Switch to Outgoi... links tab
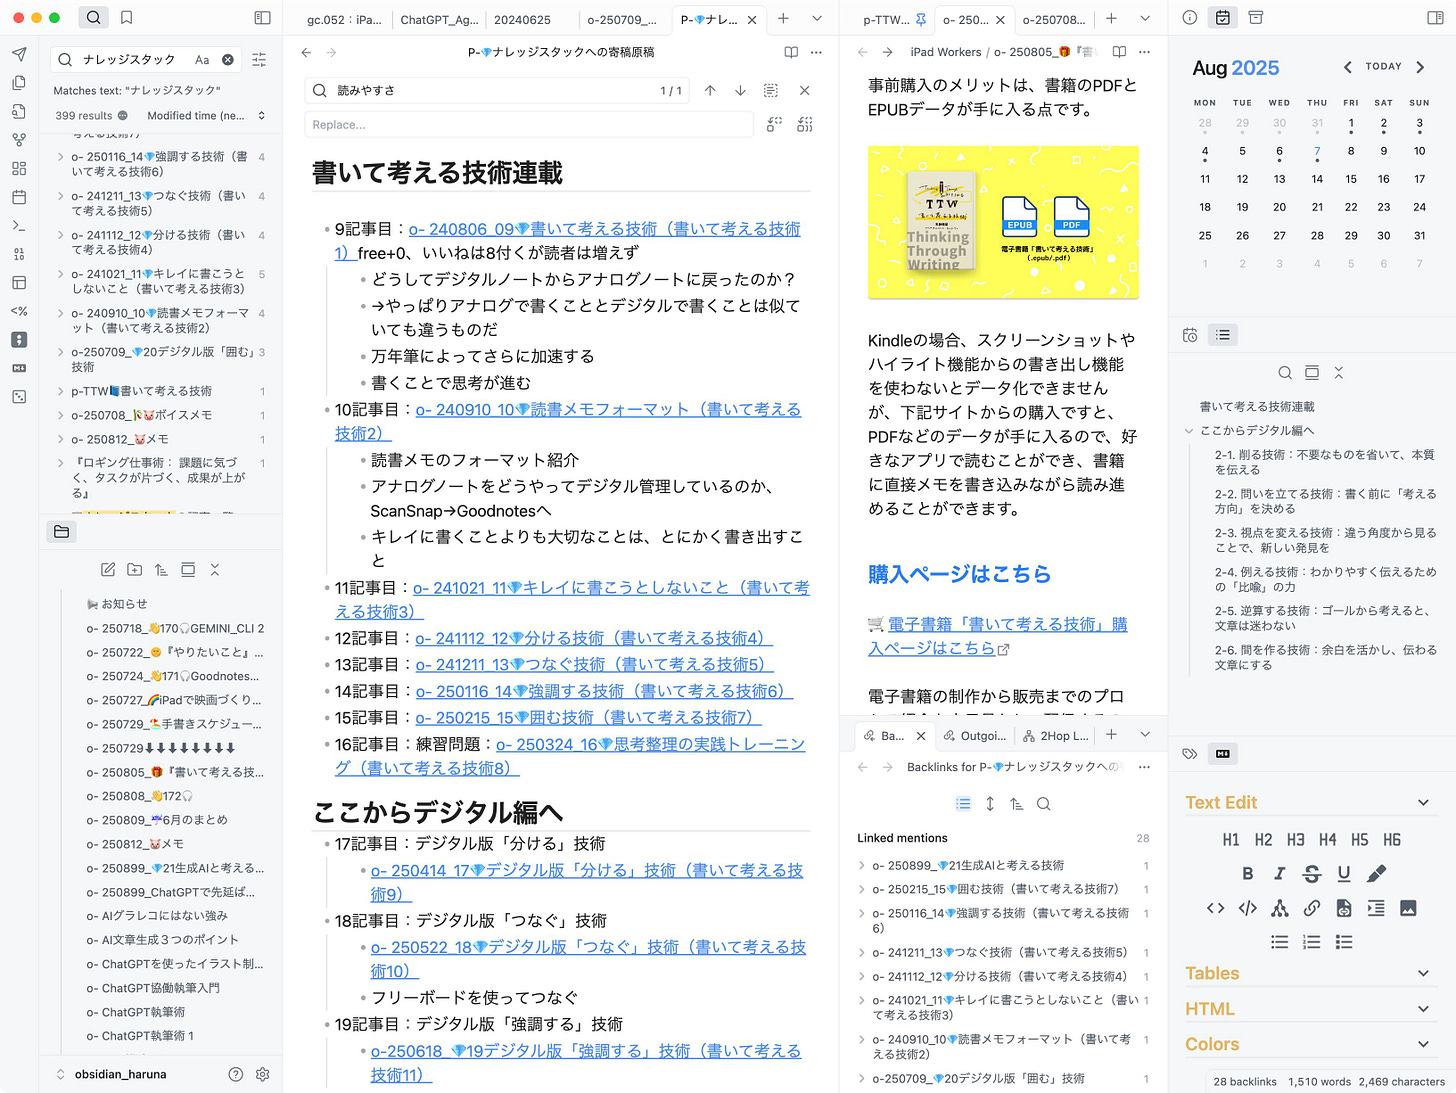The width and height of the screenshot is (1456, 1093). pyautogui.click(x=974, y=735)
